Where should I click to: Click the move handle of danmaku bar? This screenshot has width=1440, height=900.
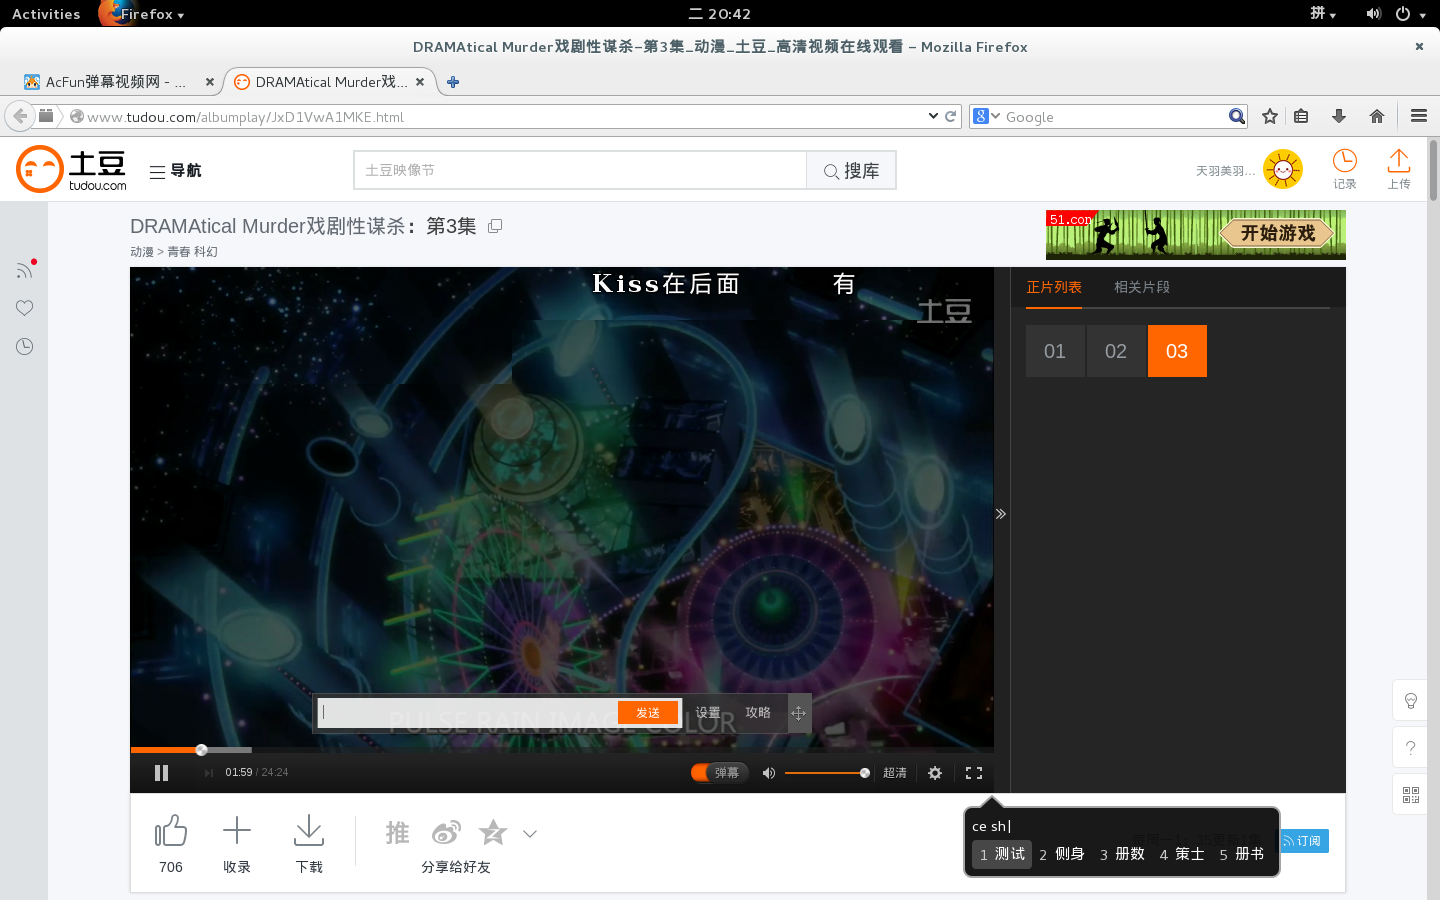[798, 713]
